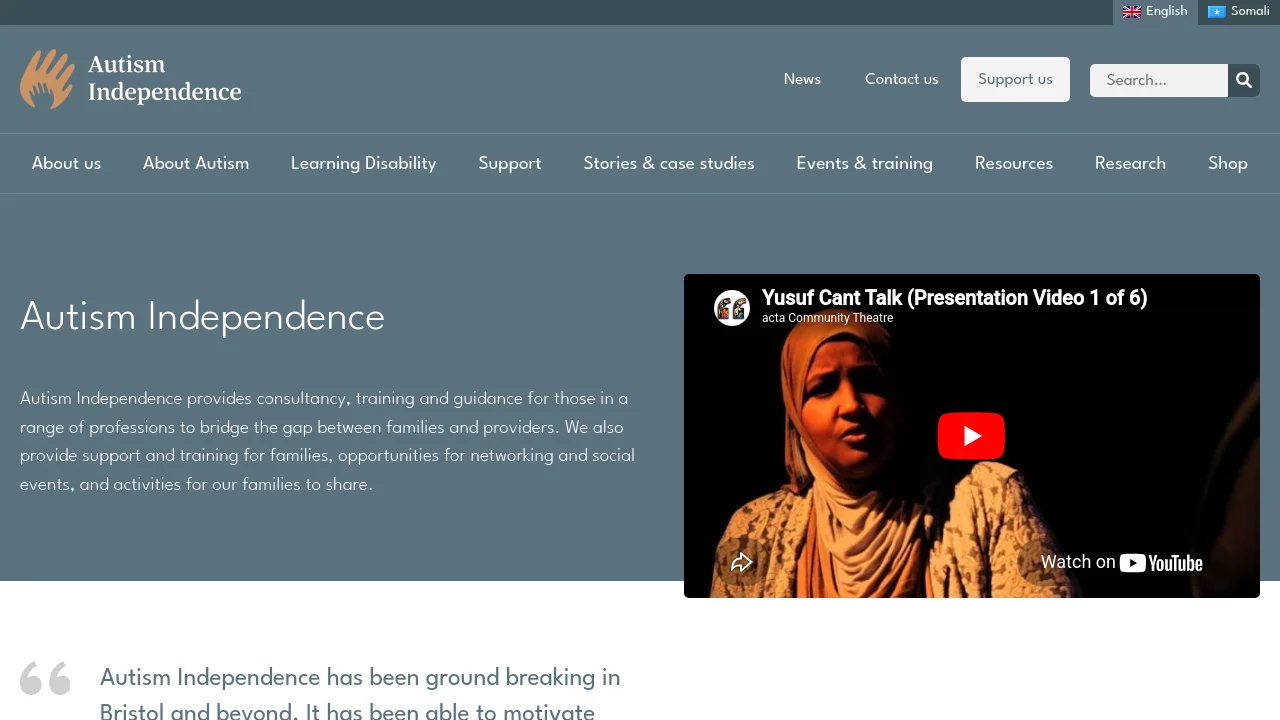1280x720 pixels.
Task: Open Events & training section
Action: pyautogui.click(x=865, y=163)
